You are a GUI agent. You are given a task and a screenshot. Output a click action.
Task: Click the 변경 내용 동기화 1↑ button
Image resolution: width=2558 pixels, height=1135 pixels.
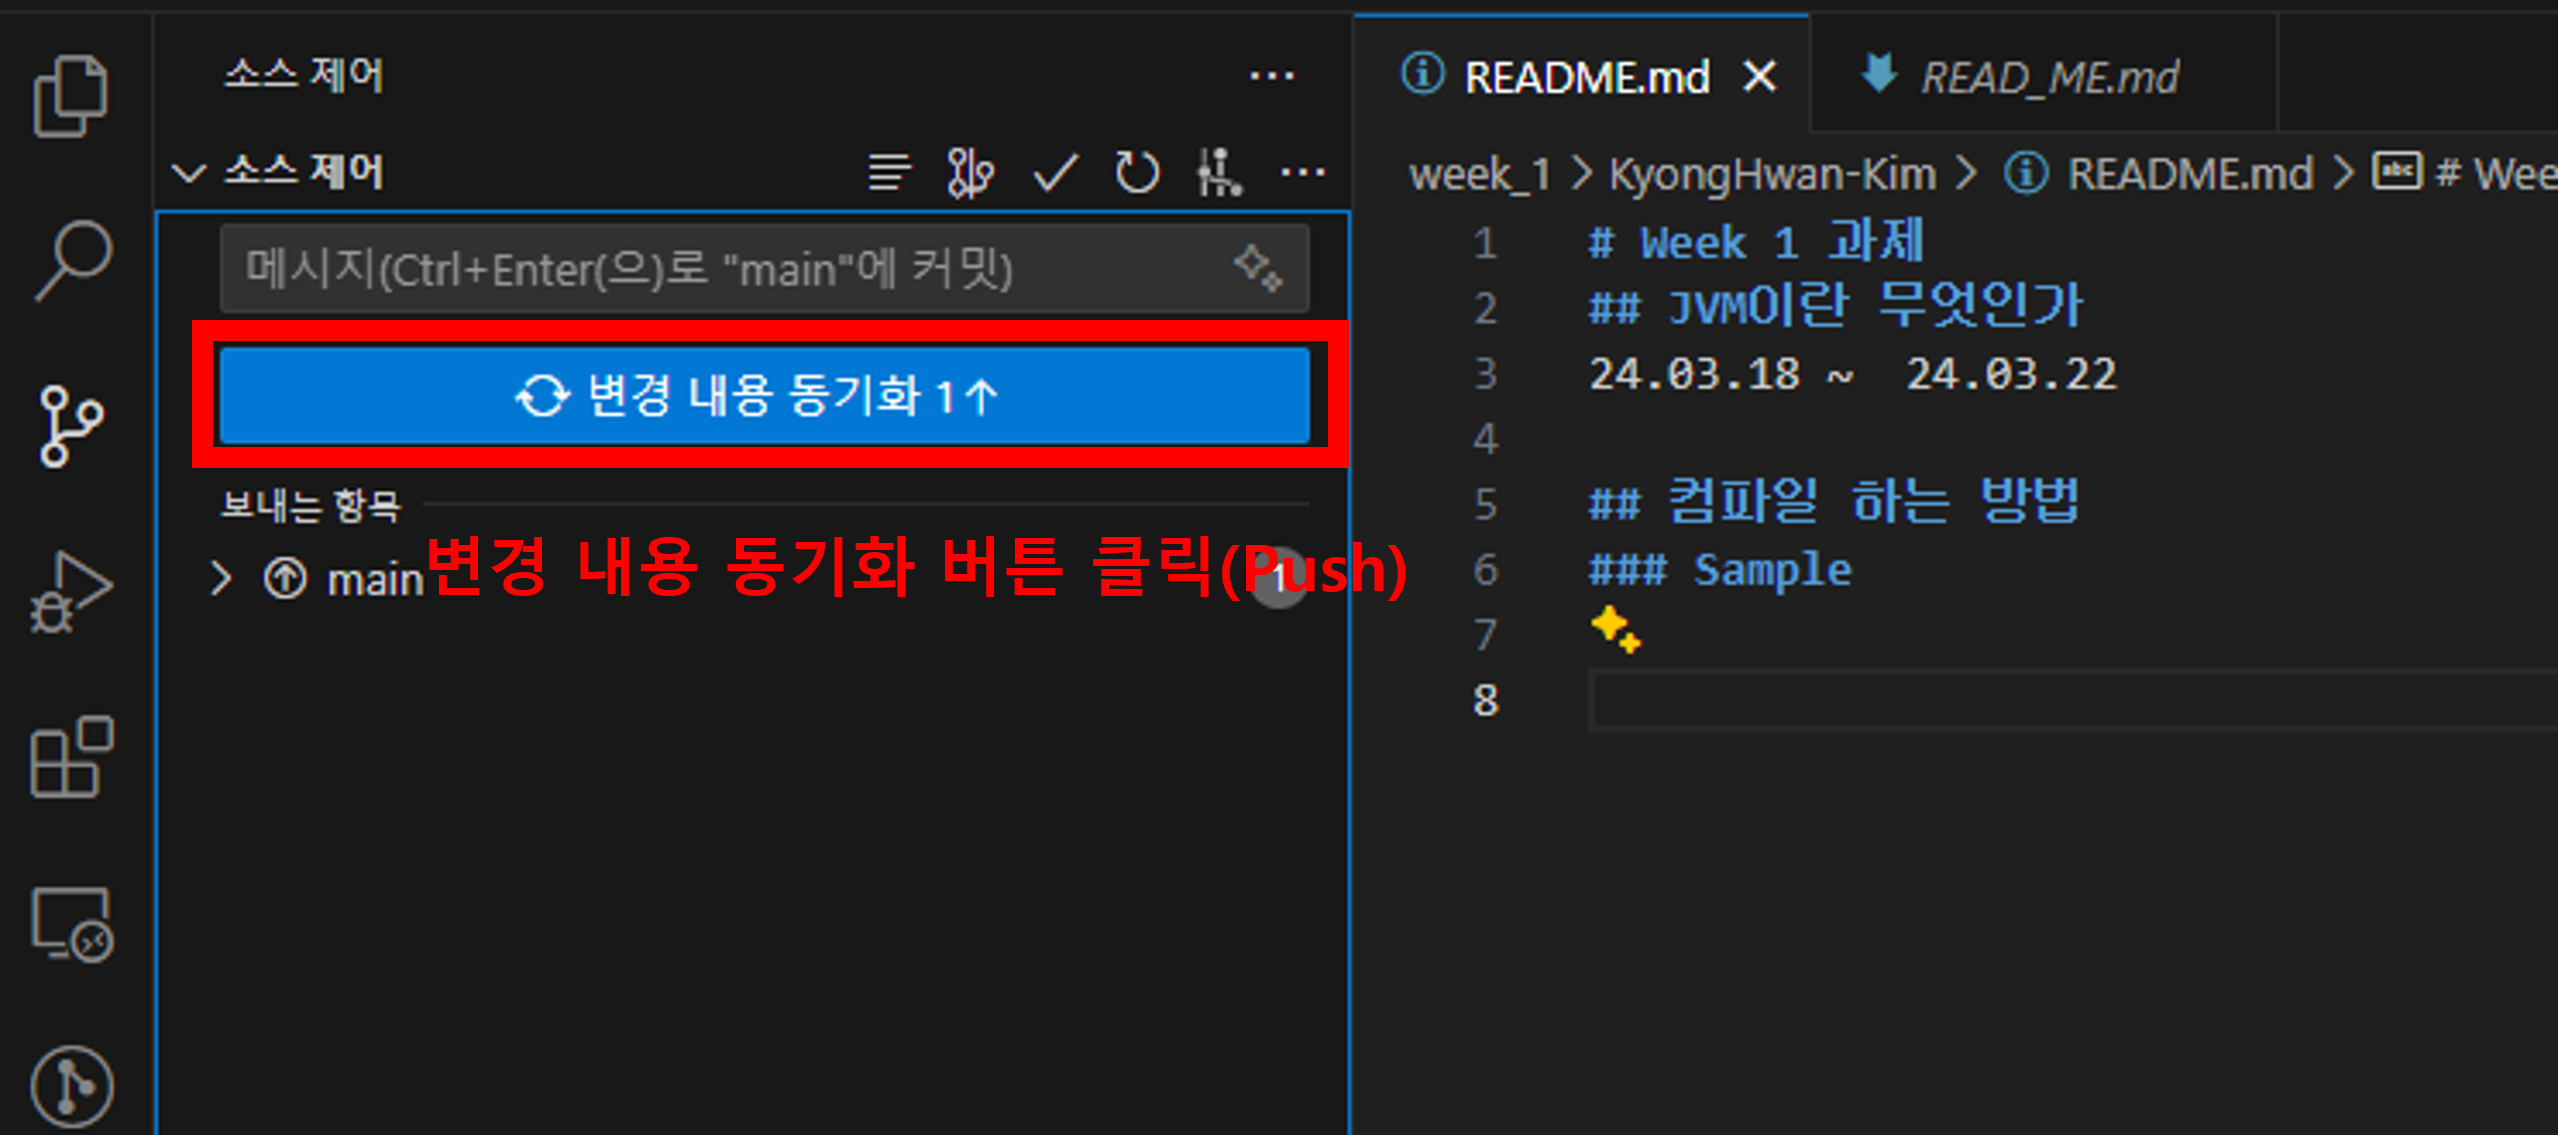click(764, 395)
